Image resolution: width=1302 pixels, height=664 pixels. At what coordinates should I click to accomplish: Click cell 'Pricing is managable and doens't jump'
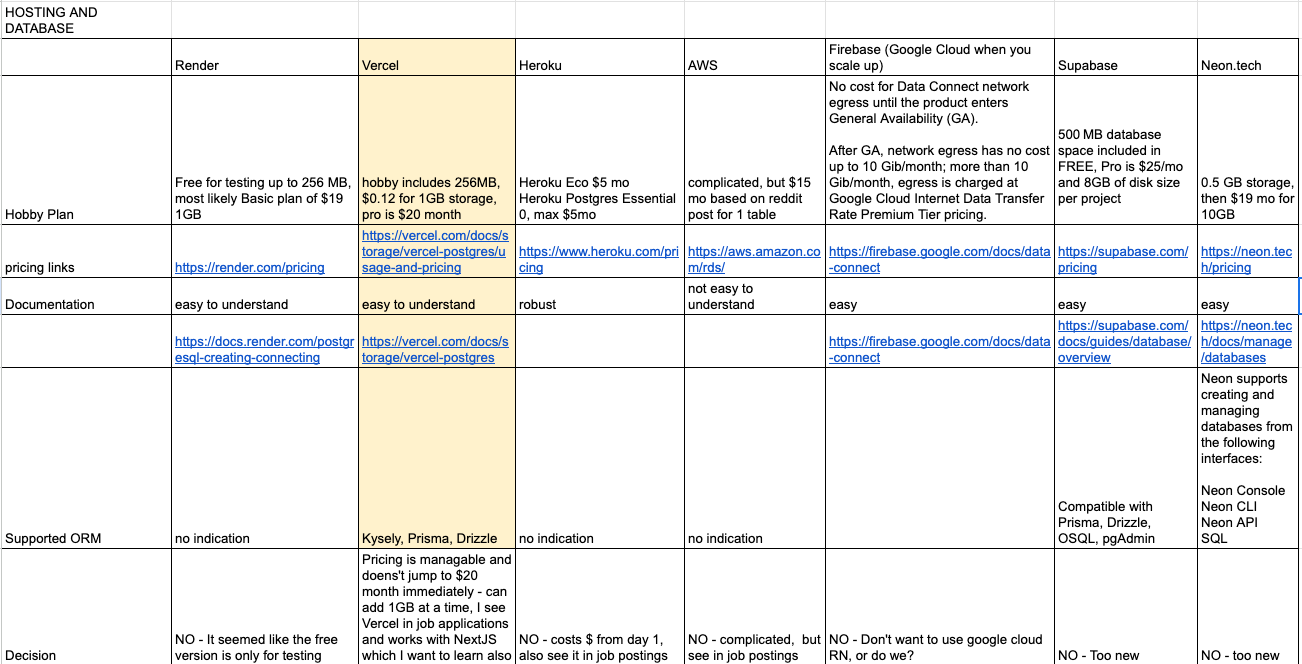(x=437, y=606)
